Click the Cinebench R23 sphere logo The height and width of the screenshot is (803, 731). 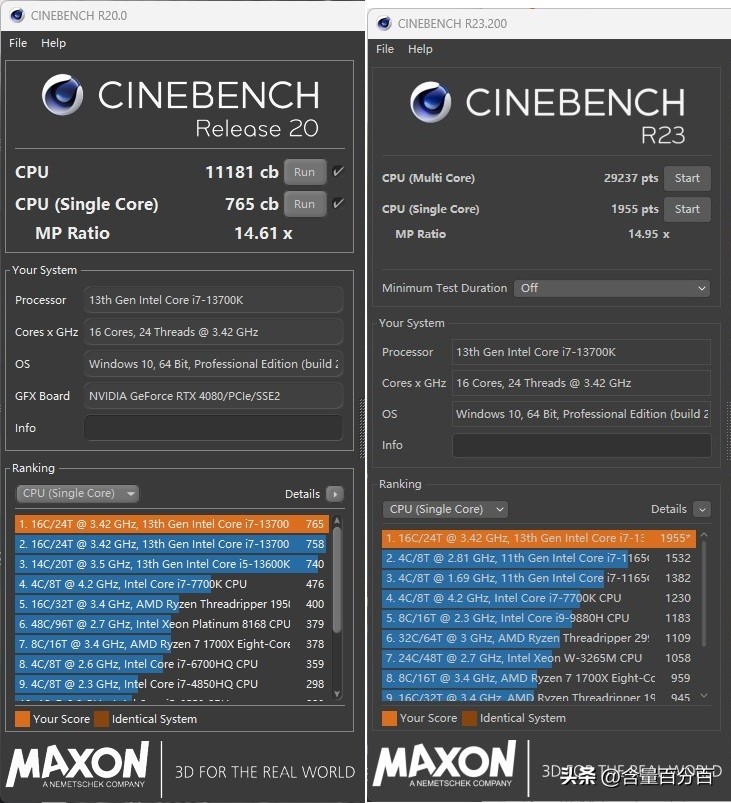pyautogui.click(x=430, y=101)
